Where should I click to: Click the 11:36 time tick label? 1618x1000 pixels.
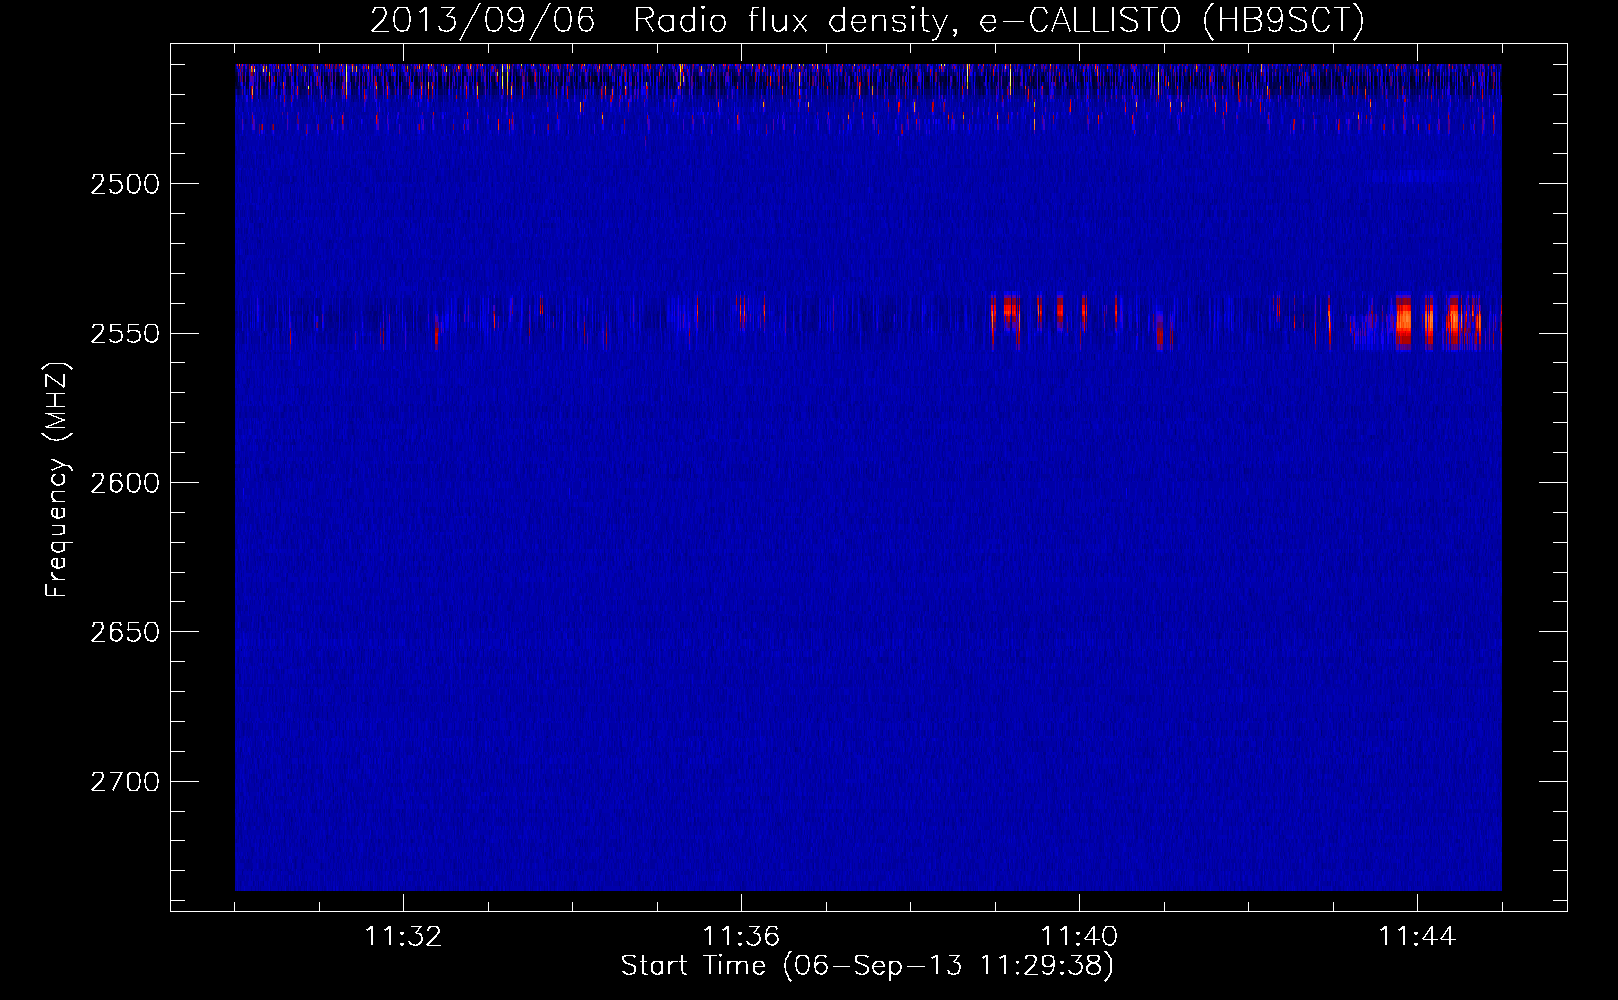pos(741,937)
